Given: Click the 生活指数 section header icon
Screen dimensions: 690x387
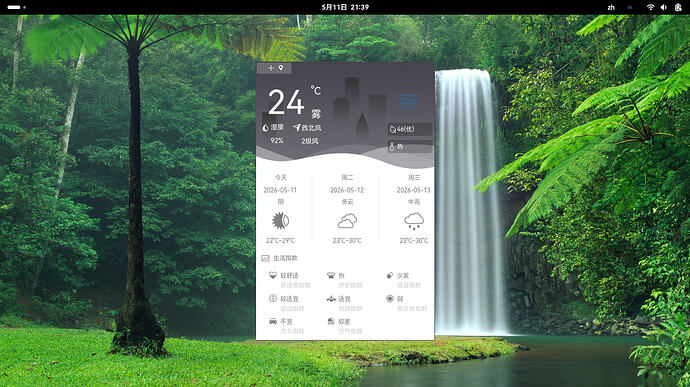Looking at the screenshot, I should coord(265,258).
